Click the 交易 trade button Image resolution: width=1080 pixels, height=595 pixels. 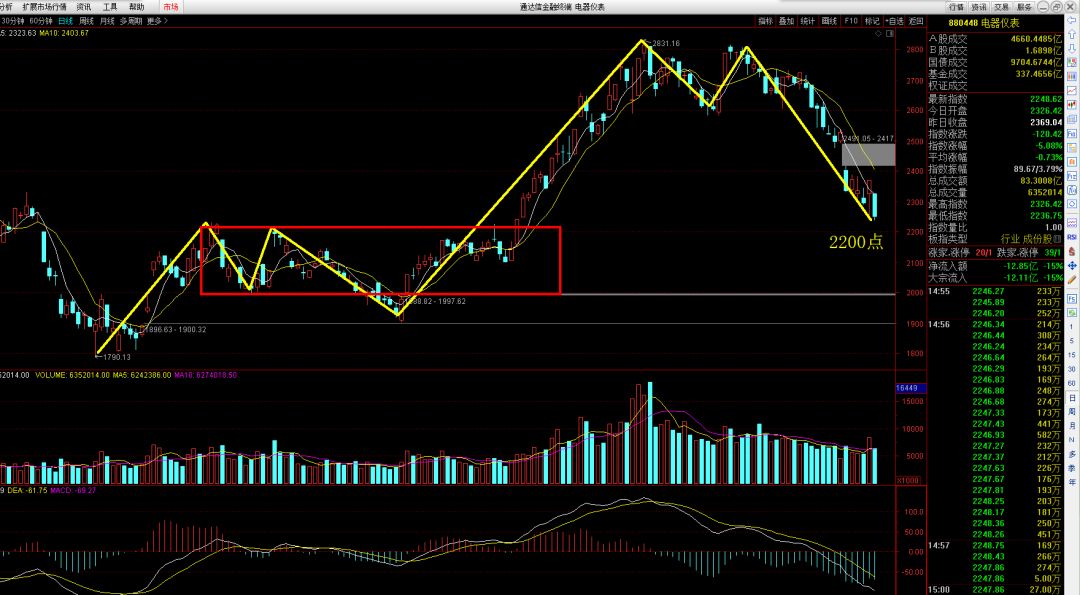click(1001, 7)
